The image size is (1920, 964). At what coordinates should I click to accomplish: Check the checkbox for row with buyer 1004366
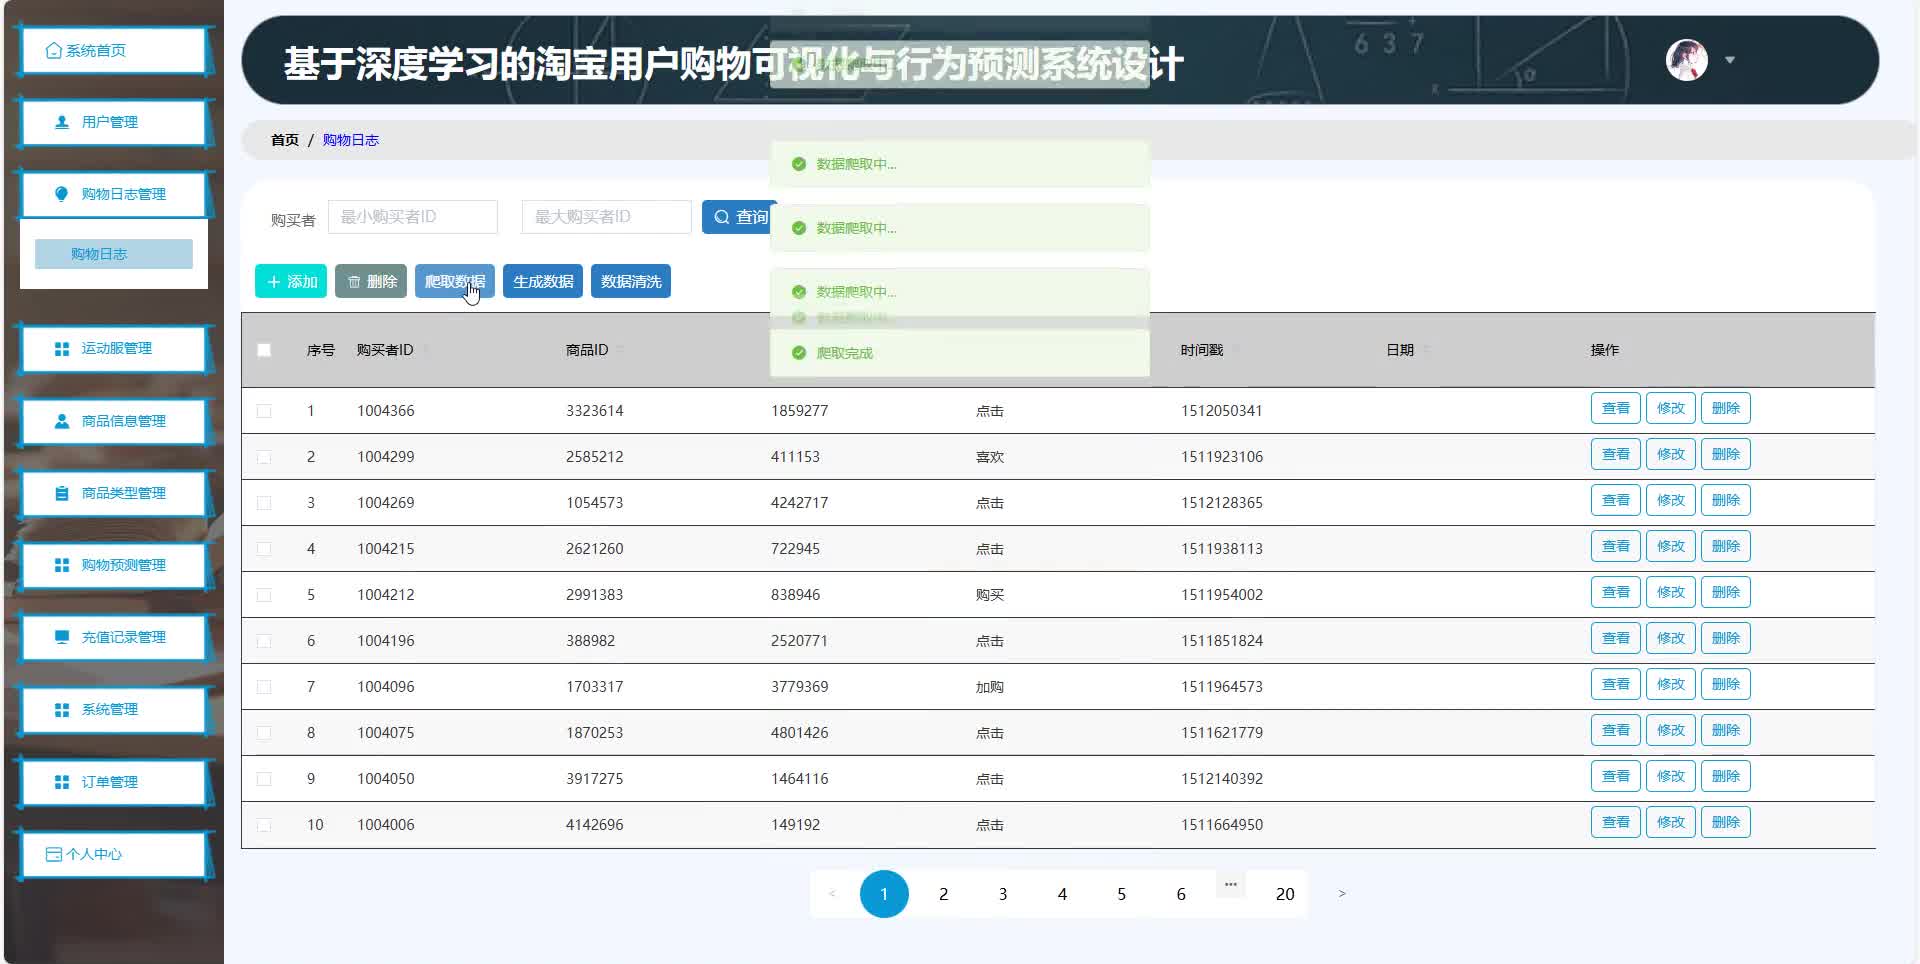pyautogui.click(x=264, y=410)
